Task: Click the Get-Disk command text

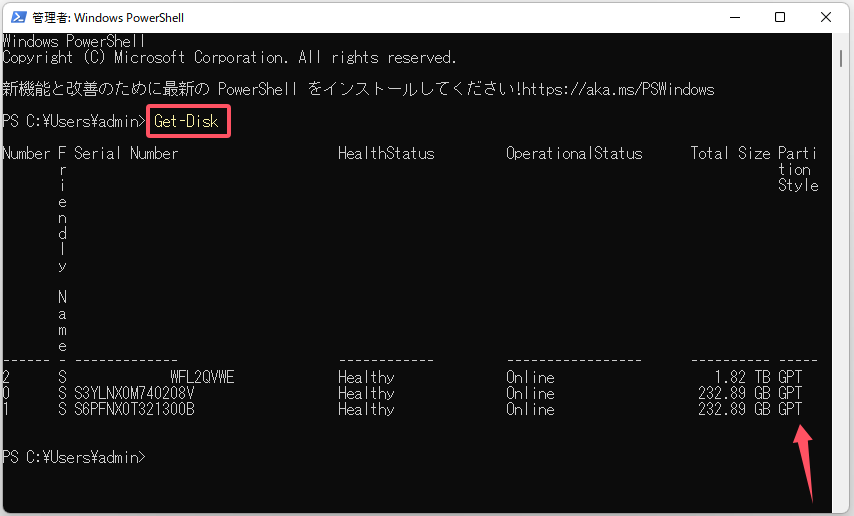Action: 186,121
